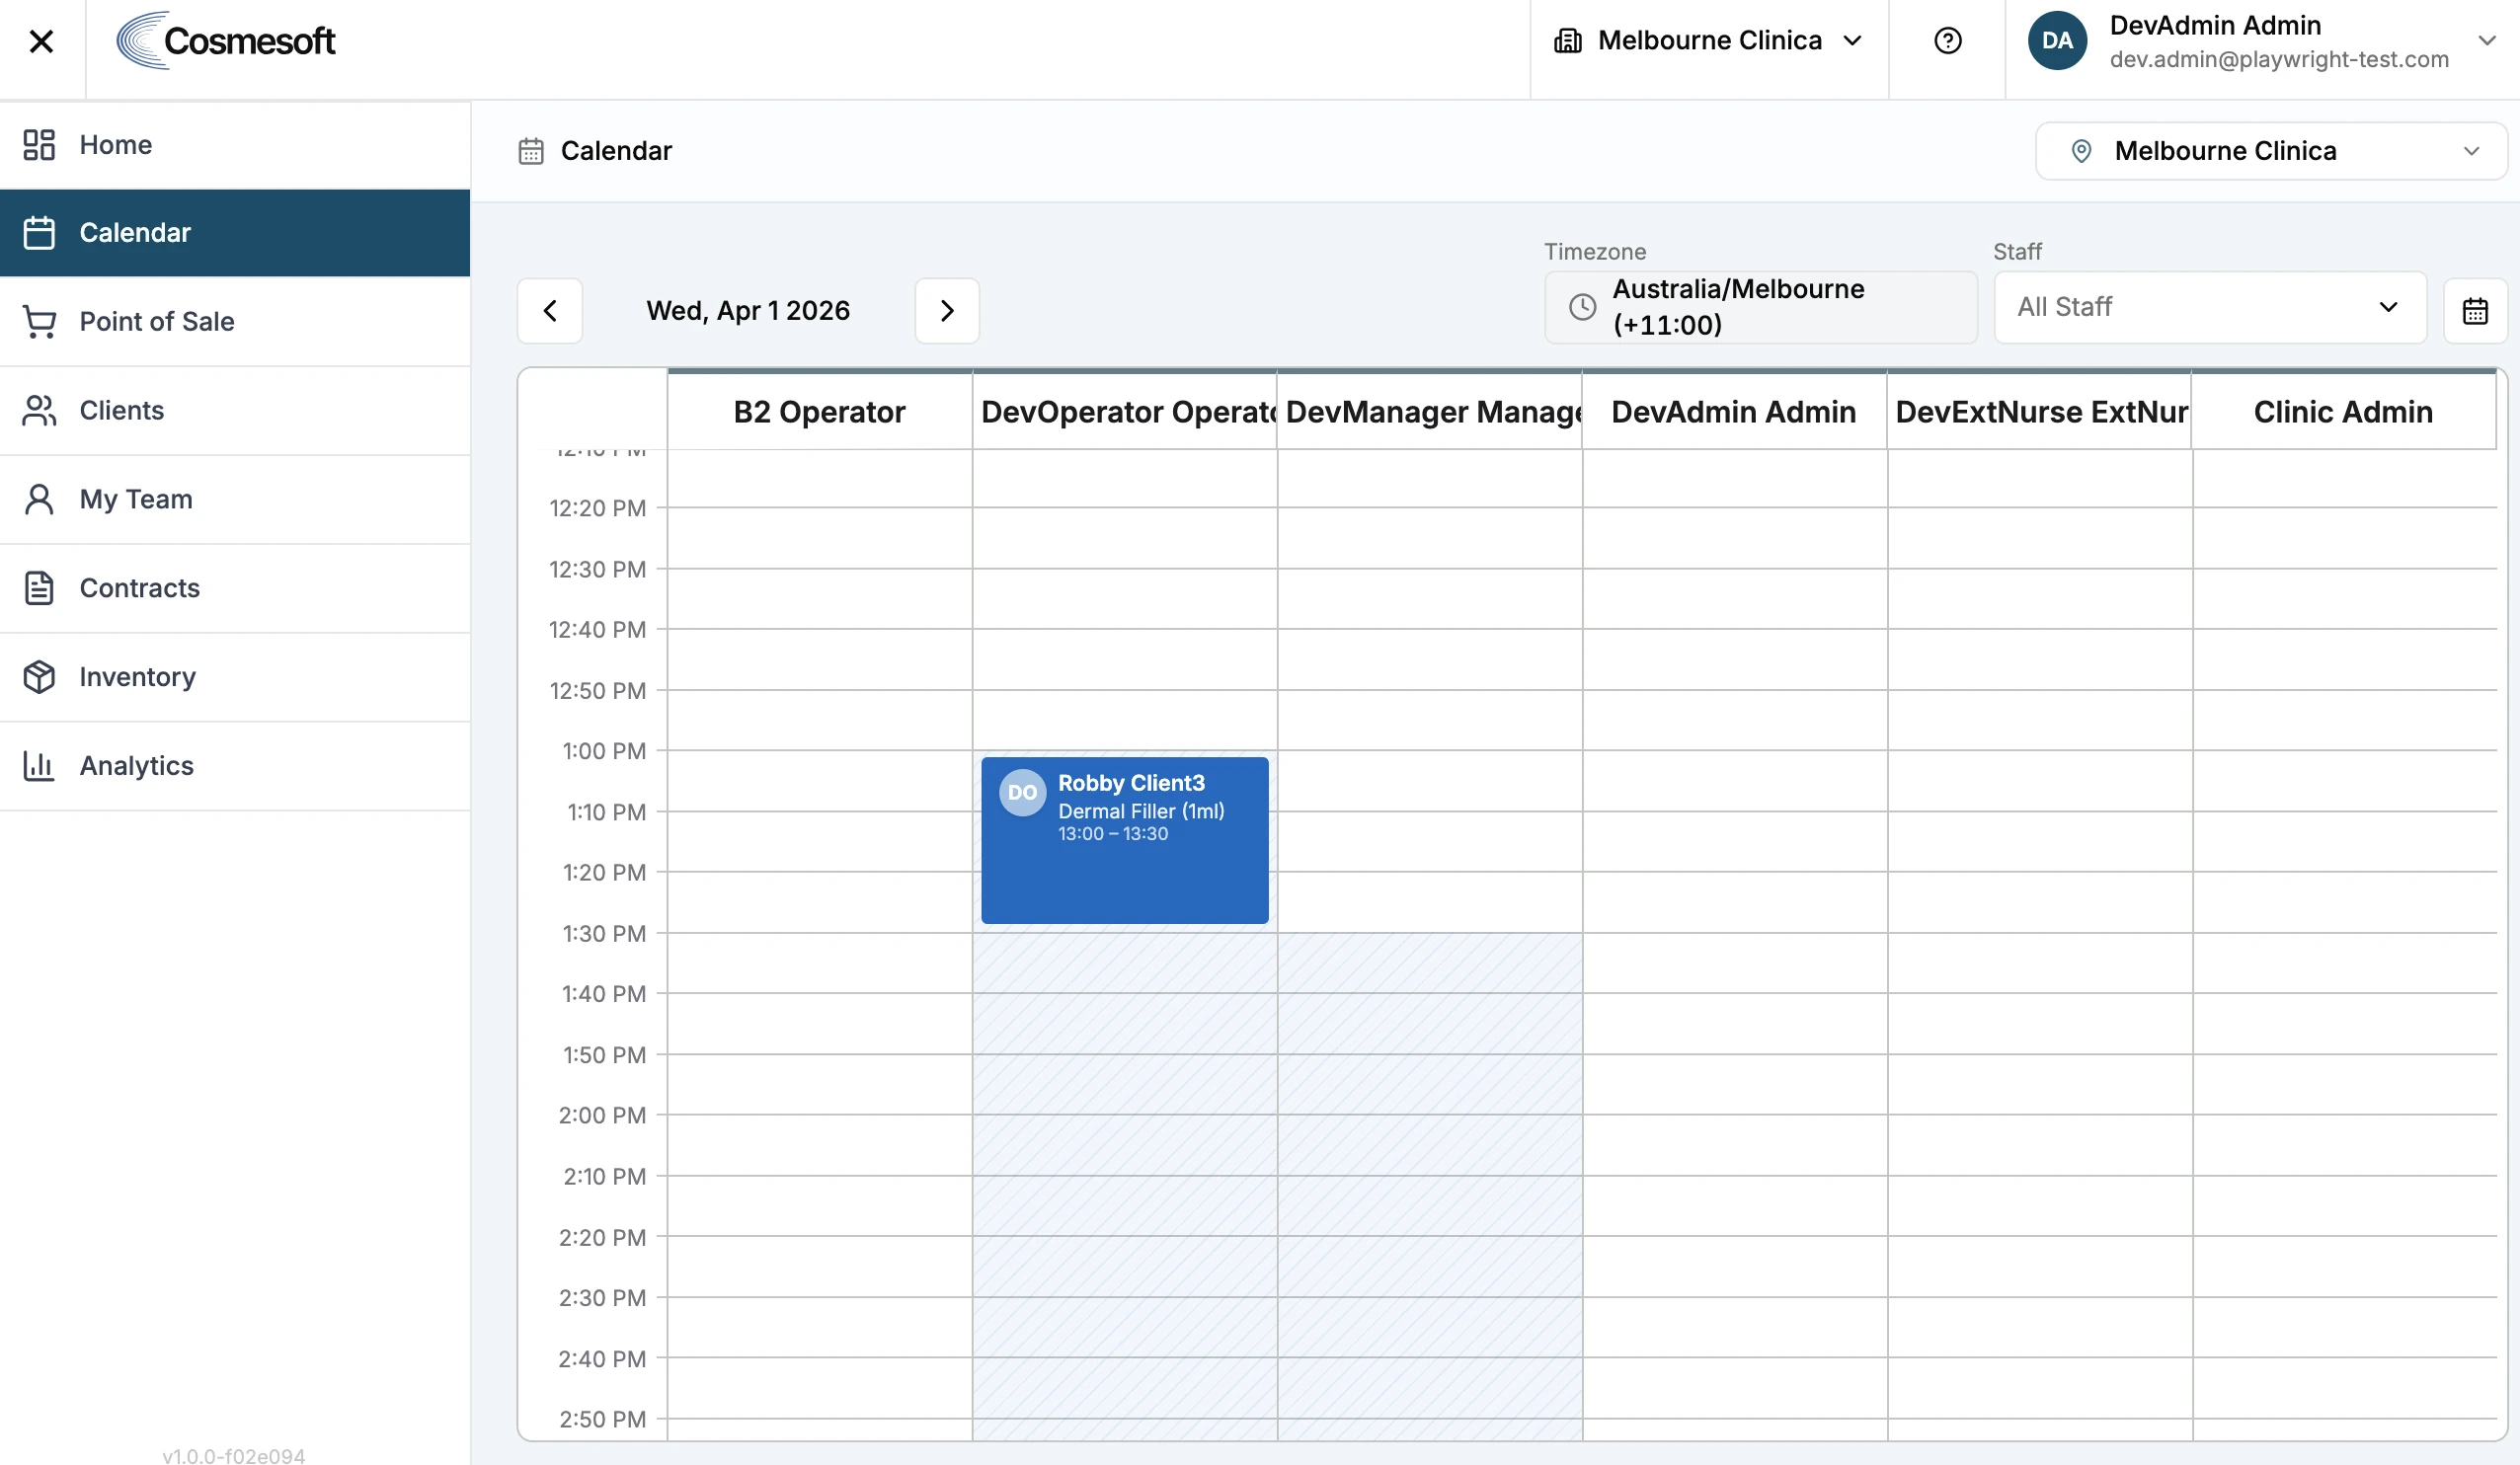Viewport: 2520px width, 1465px height.
Task: Open the date picker calendar icon button
Action: [x=2474, y=311]
